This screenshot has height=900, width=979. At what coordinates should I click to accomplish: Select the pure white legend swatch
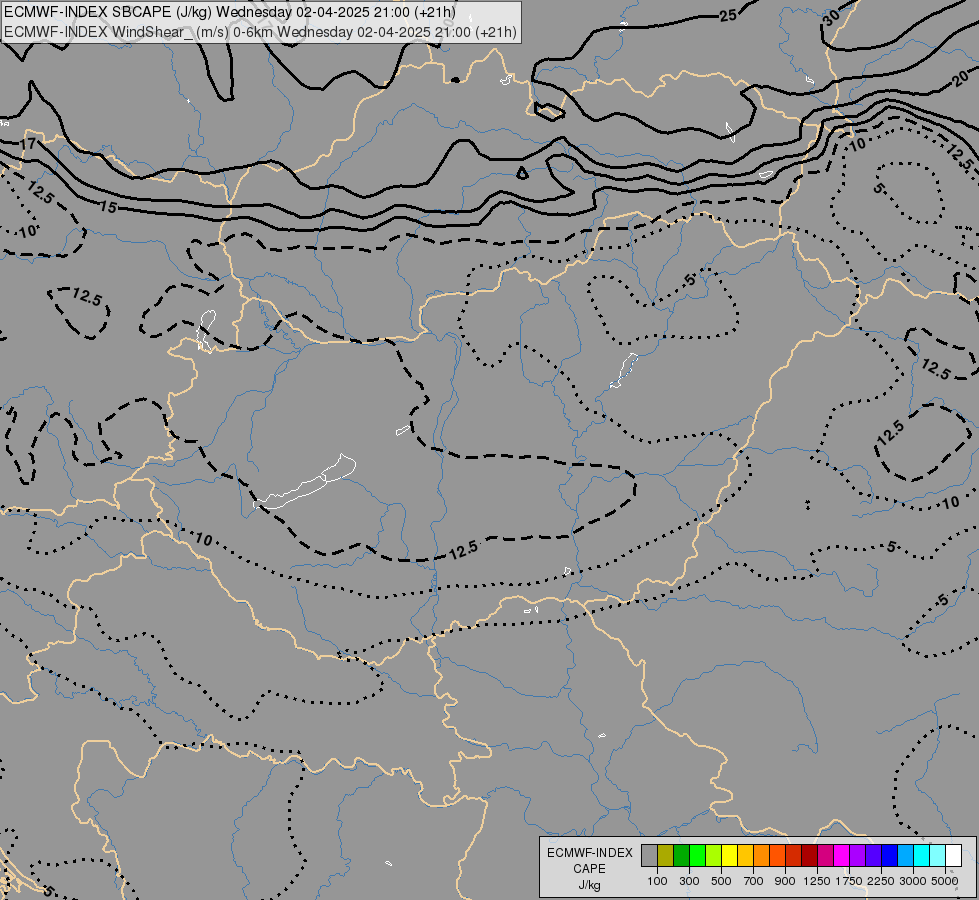point(953,855)
